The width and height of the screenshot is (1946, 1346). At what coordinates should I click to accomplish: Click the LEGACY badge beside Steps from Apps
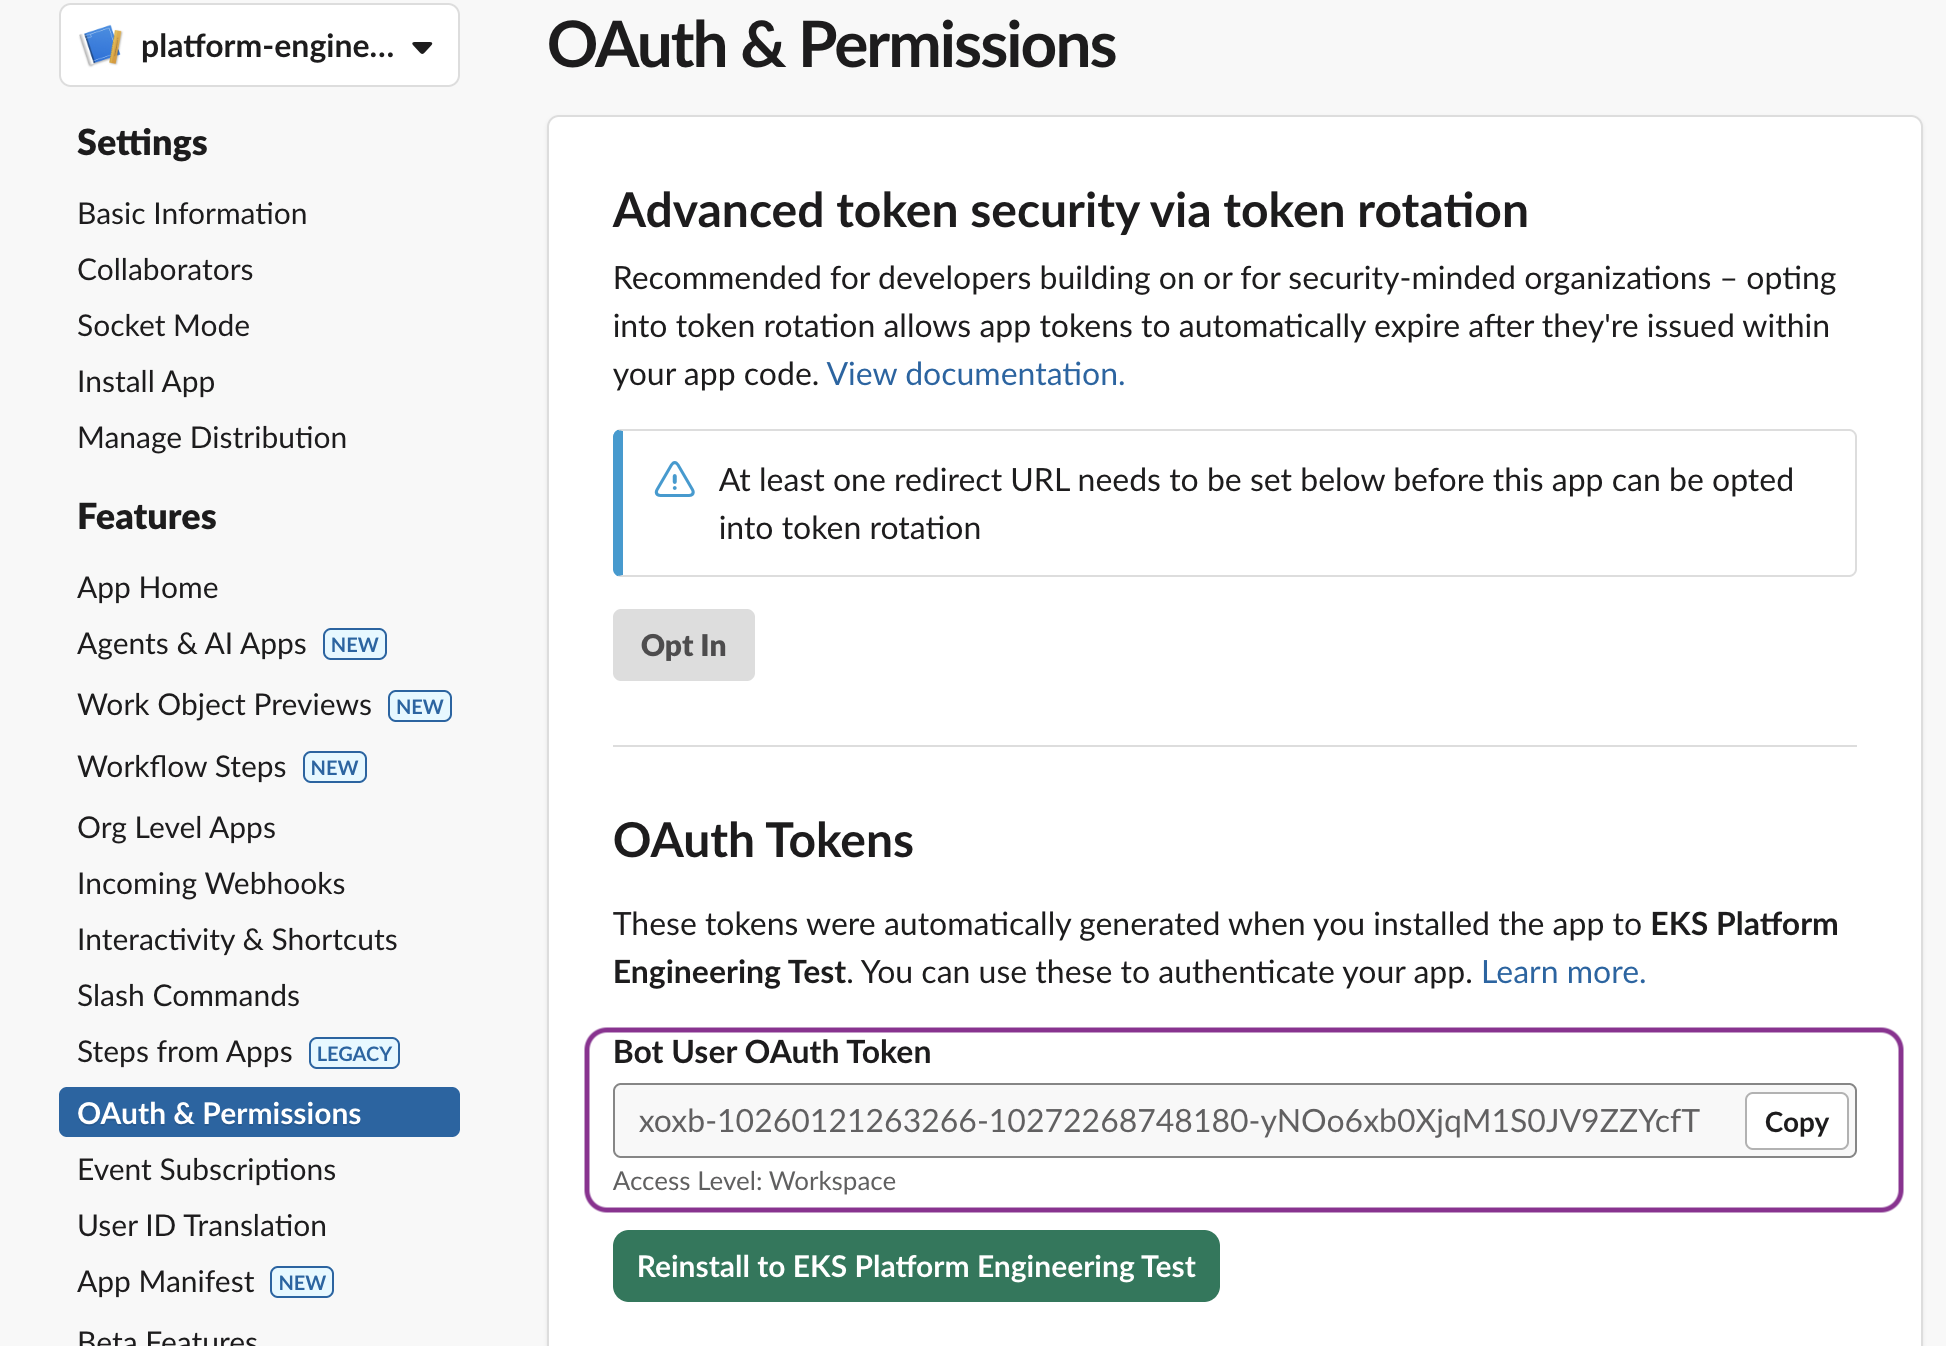click(354, 1053)
